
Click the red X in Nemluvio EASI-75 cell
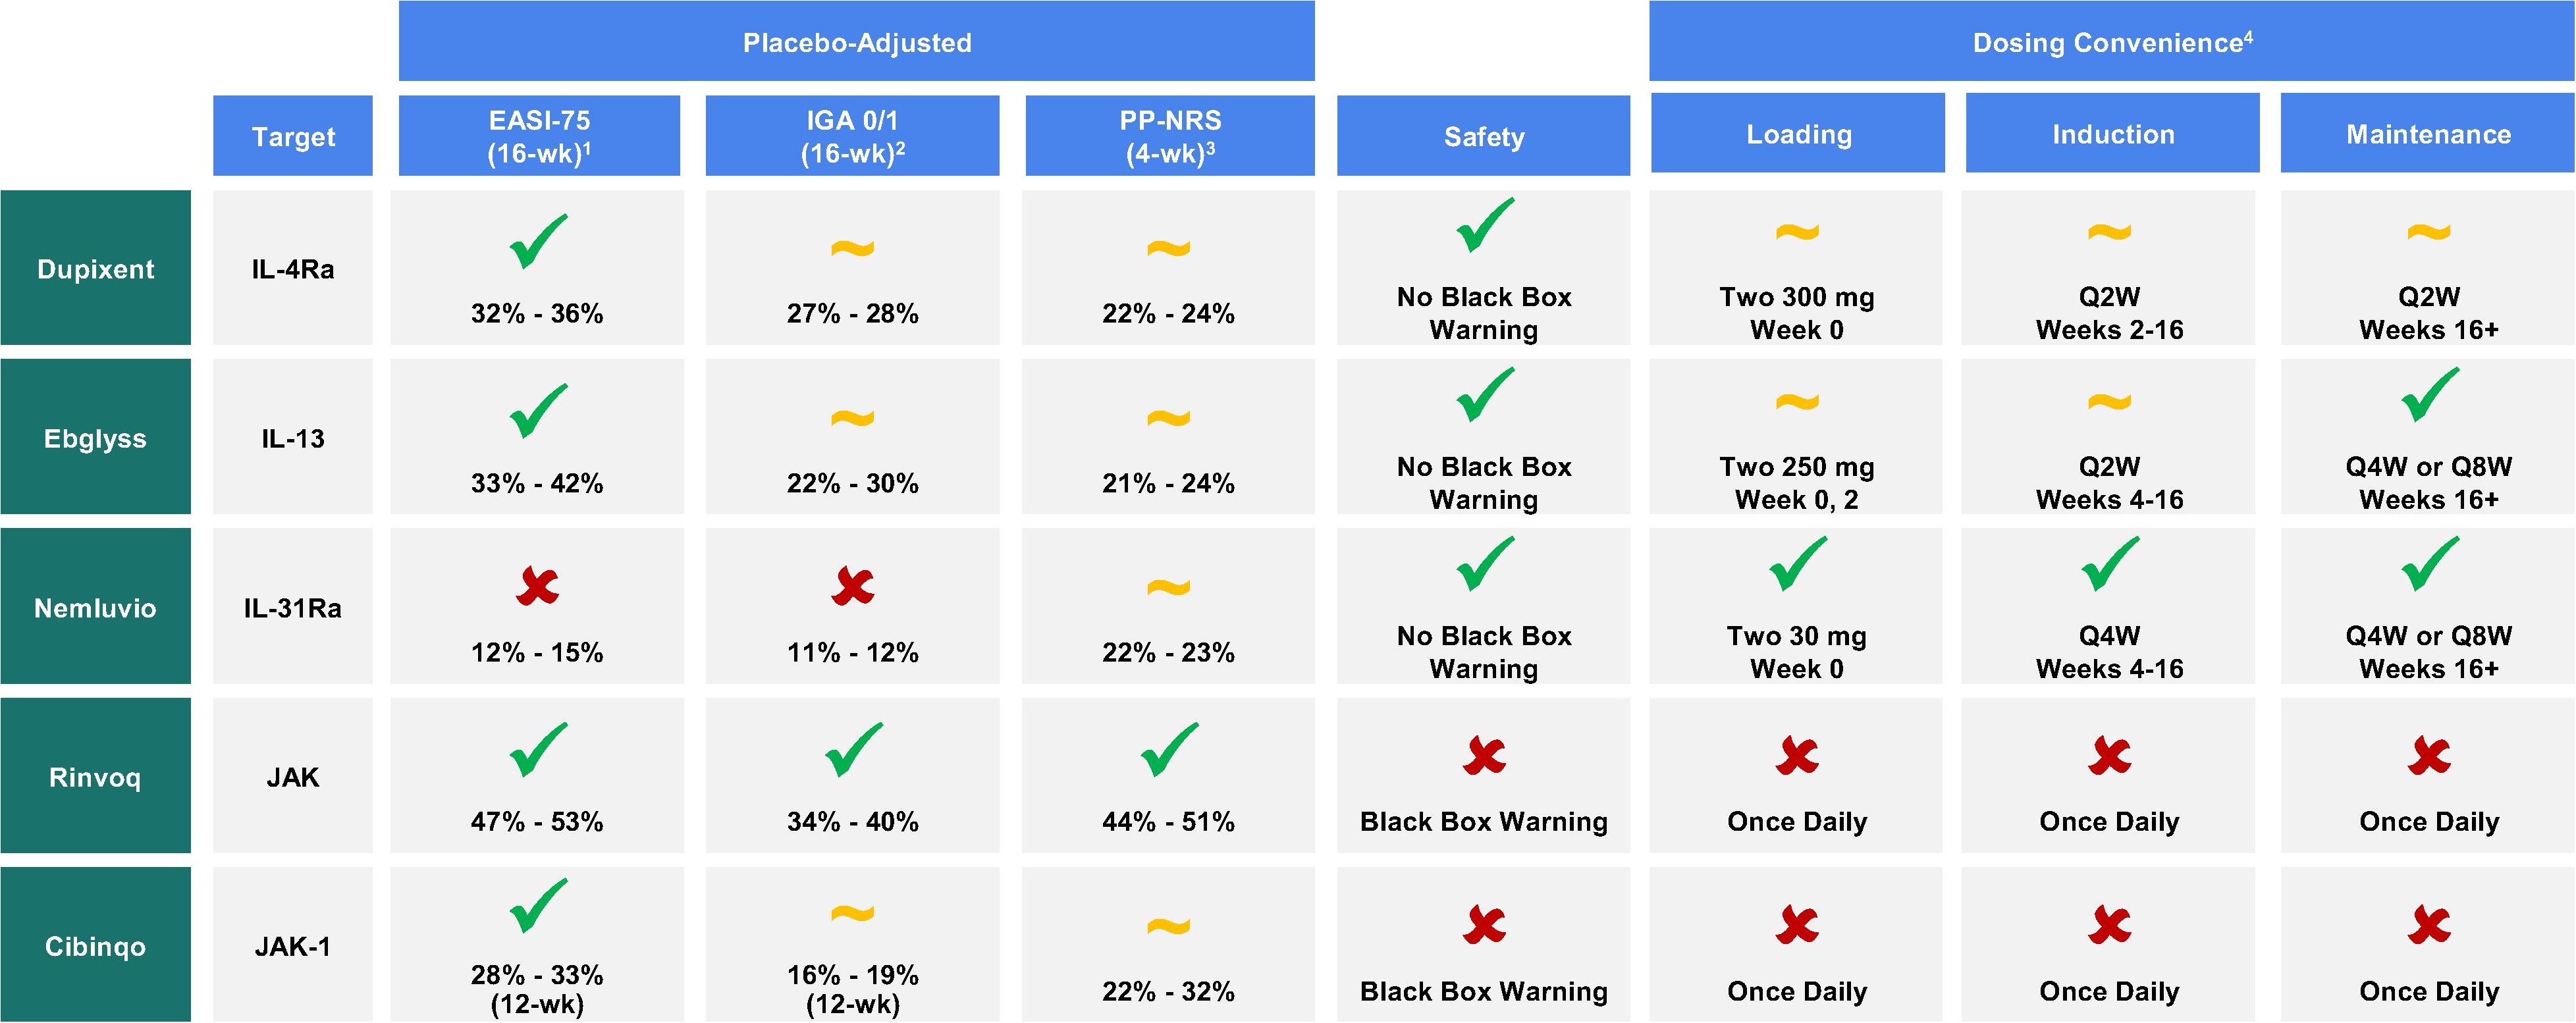click(x=538, y=586)
